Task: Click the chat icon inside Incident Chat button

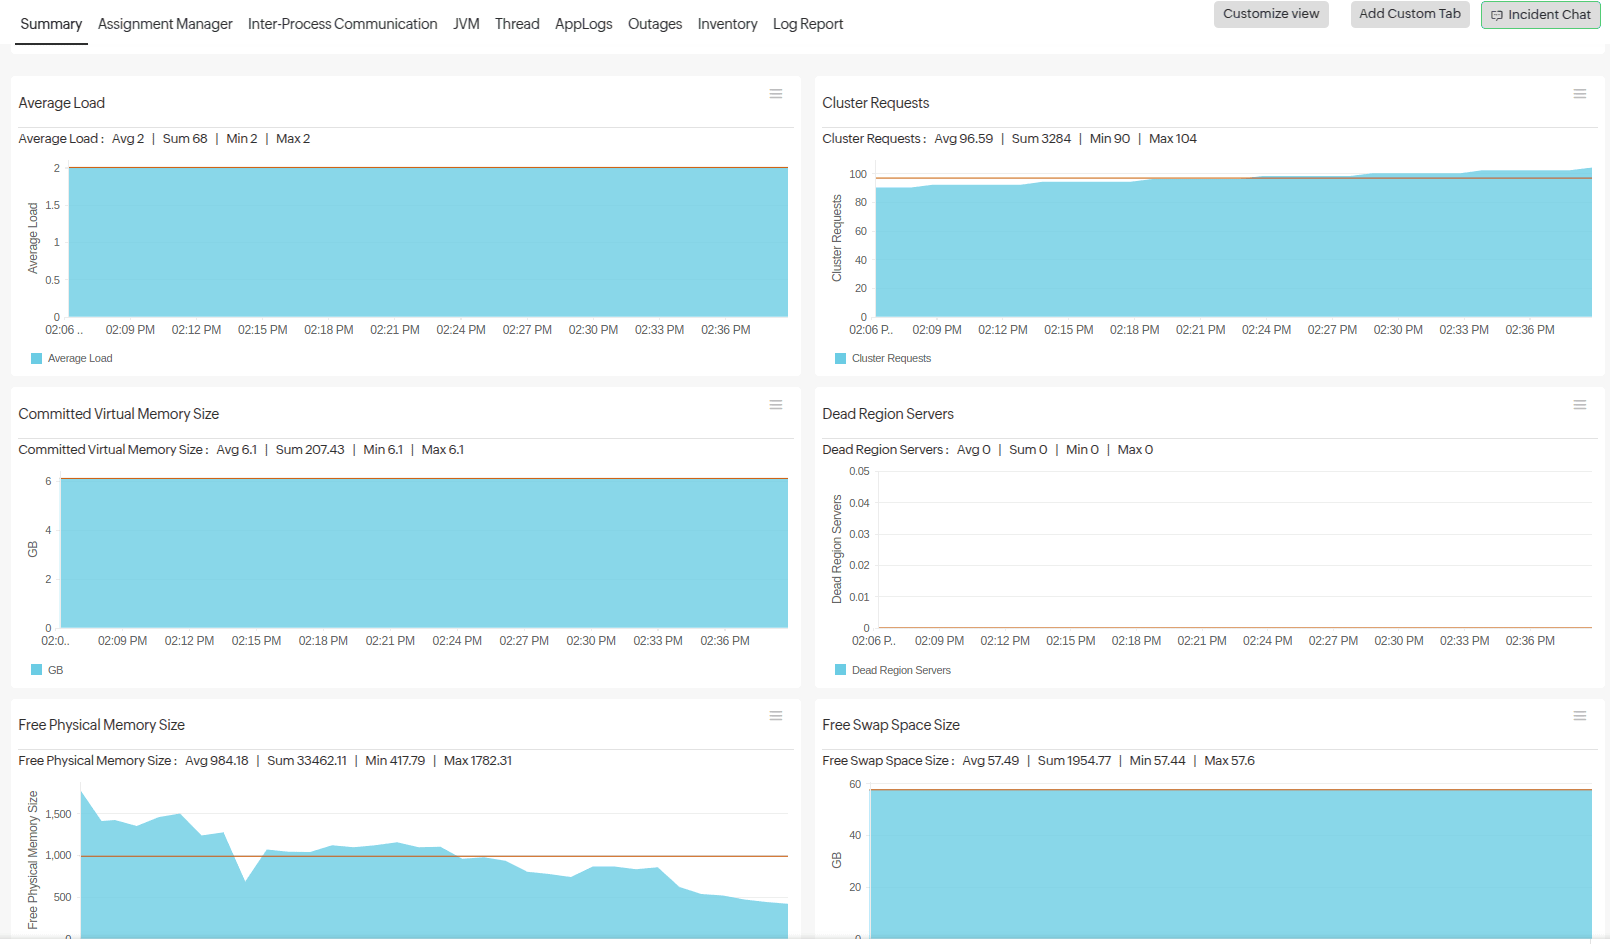Action: (1497, 14)
